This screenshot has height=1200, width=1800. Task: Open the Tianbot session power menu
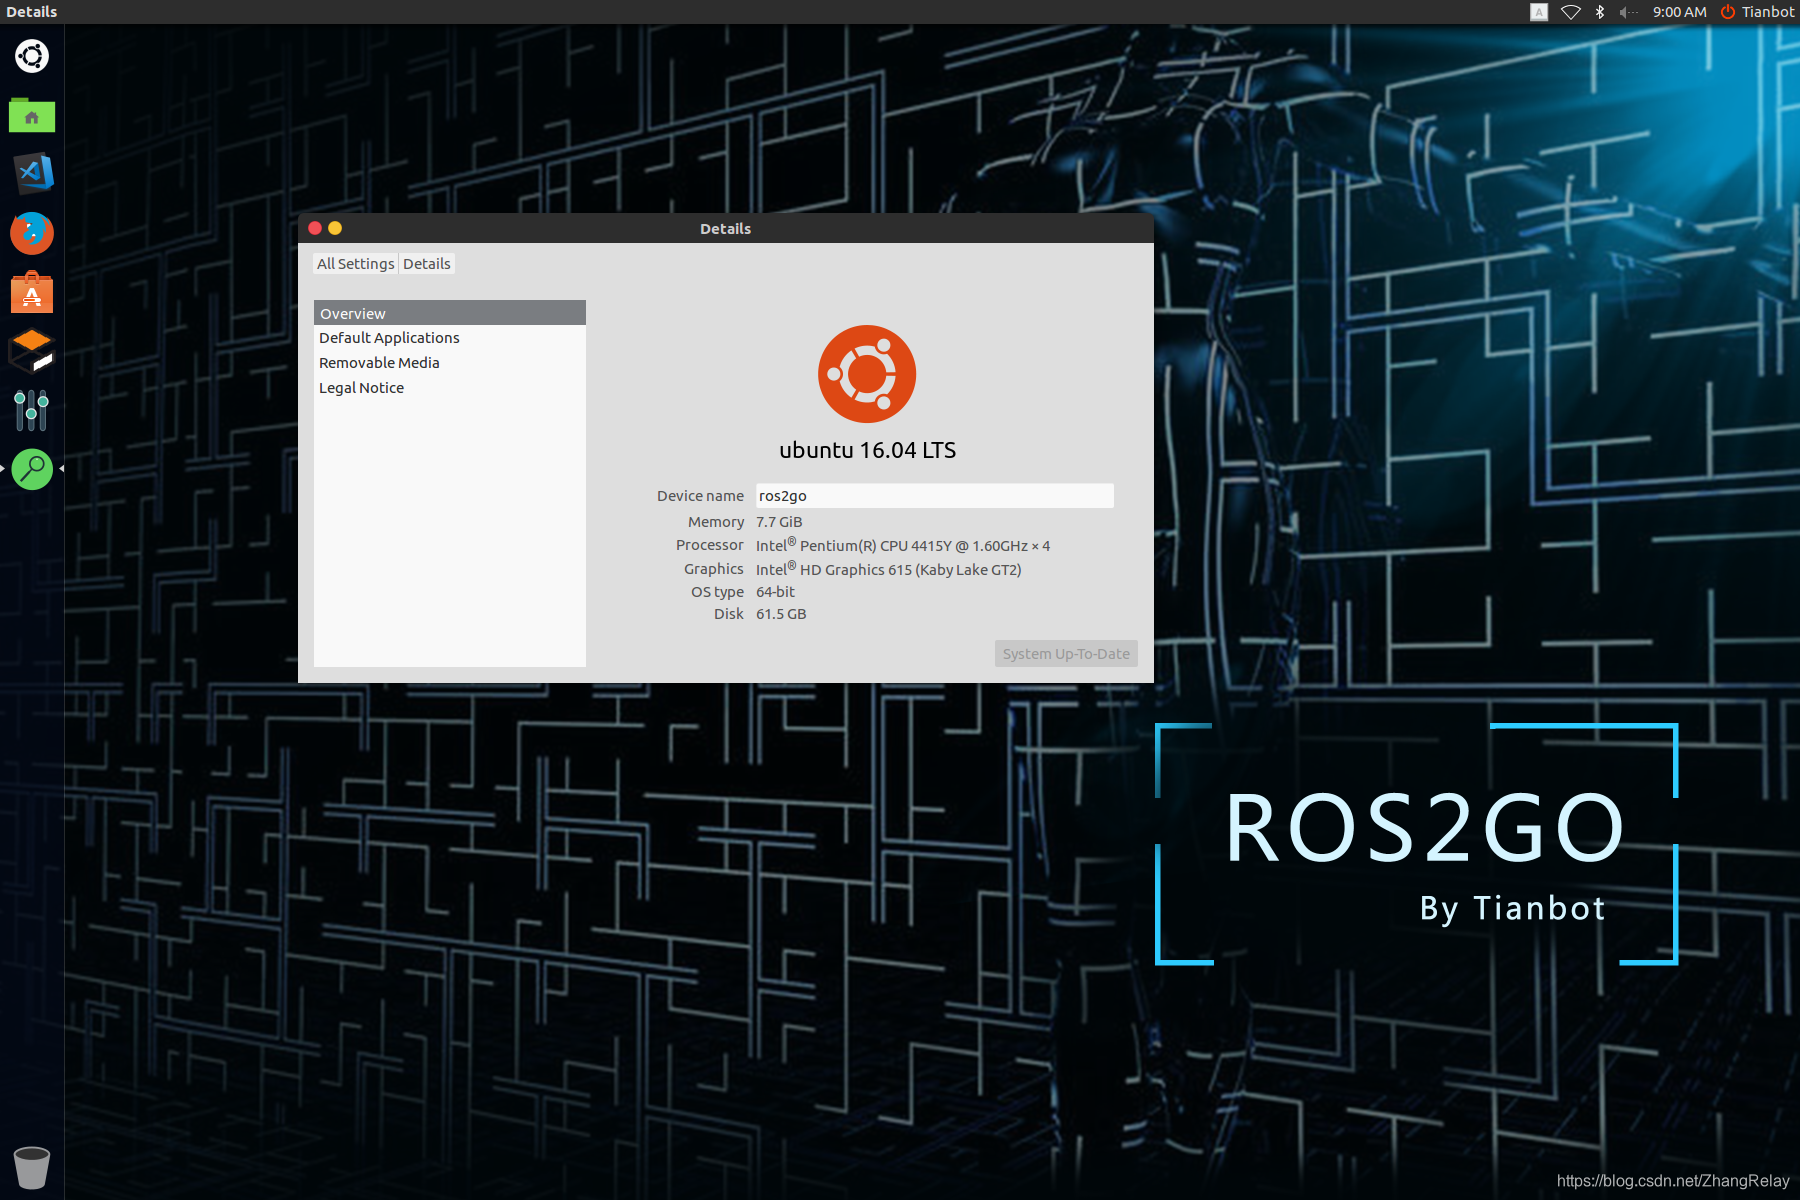1757,12
